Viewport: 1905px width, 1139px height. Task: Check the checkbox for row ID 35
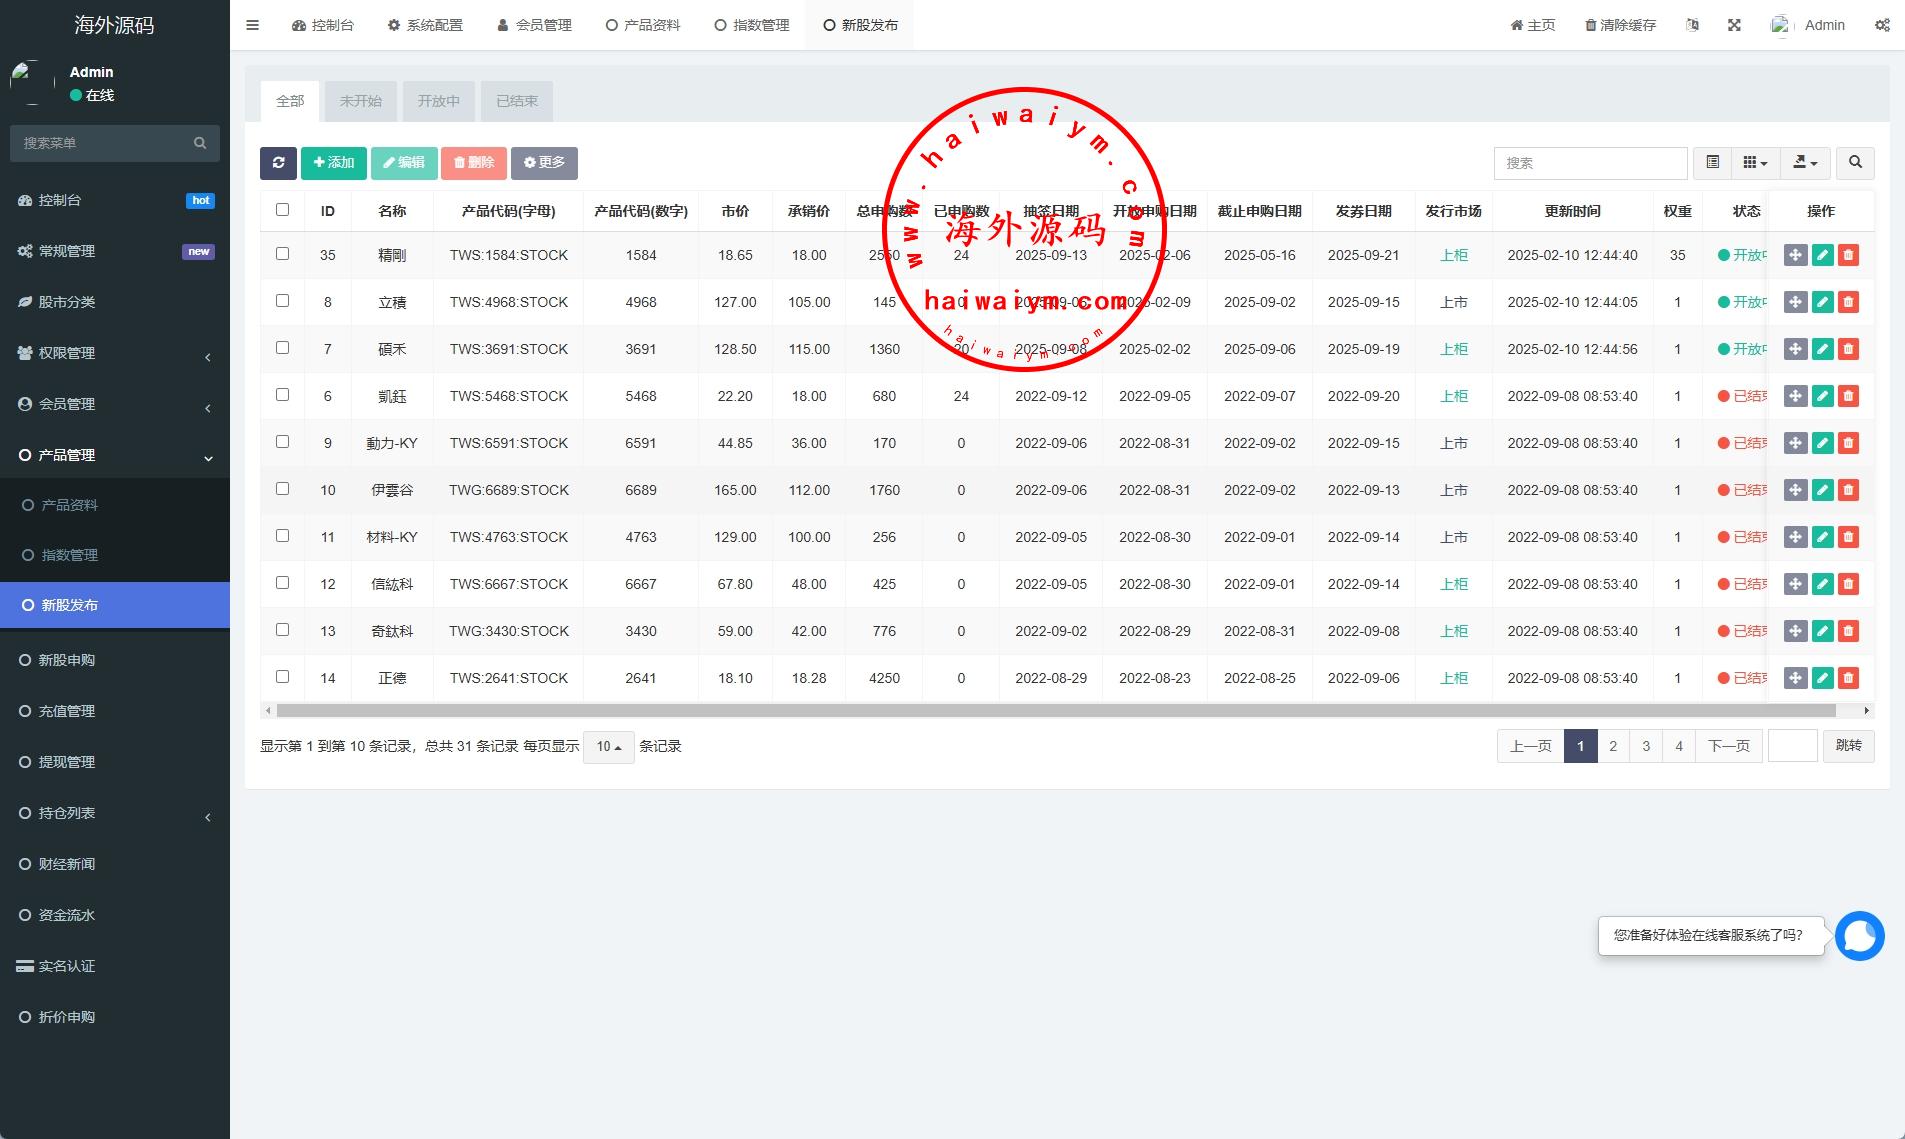pyautogui.click(x=282, y=254)
